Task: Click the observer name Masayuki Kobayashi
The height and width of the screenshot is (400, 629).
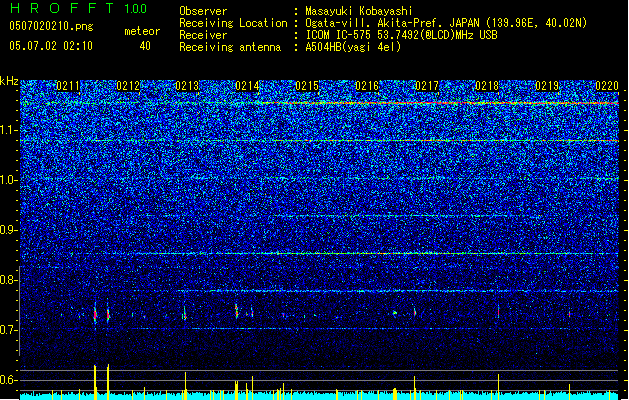Action: click(x=358, y=11)
